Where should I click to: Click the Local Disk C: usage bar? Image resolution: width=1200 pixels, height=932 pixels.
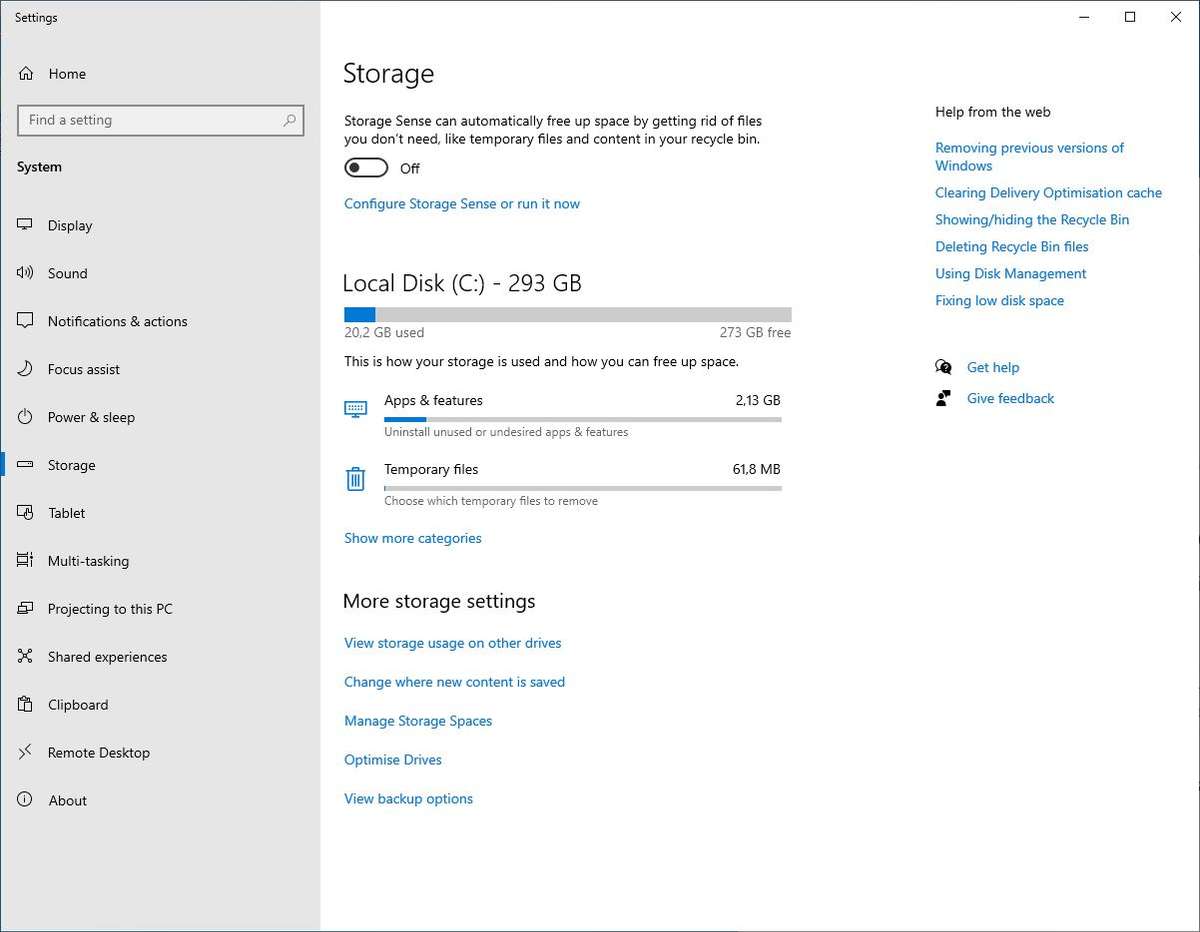[x=567, y=314]
